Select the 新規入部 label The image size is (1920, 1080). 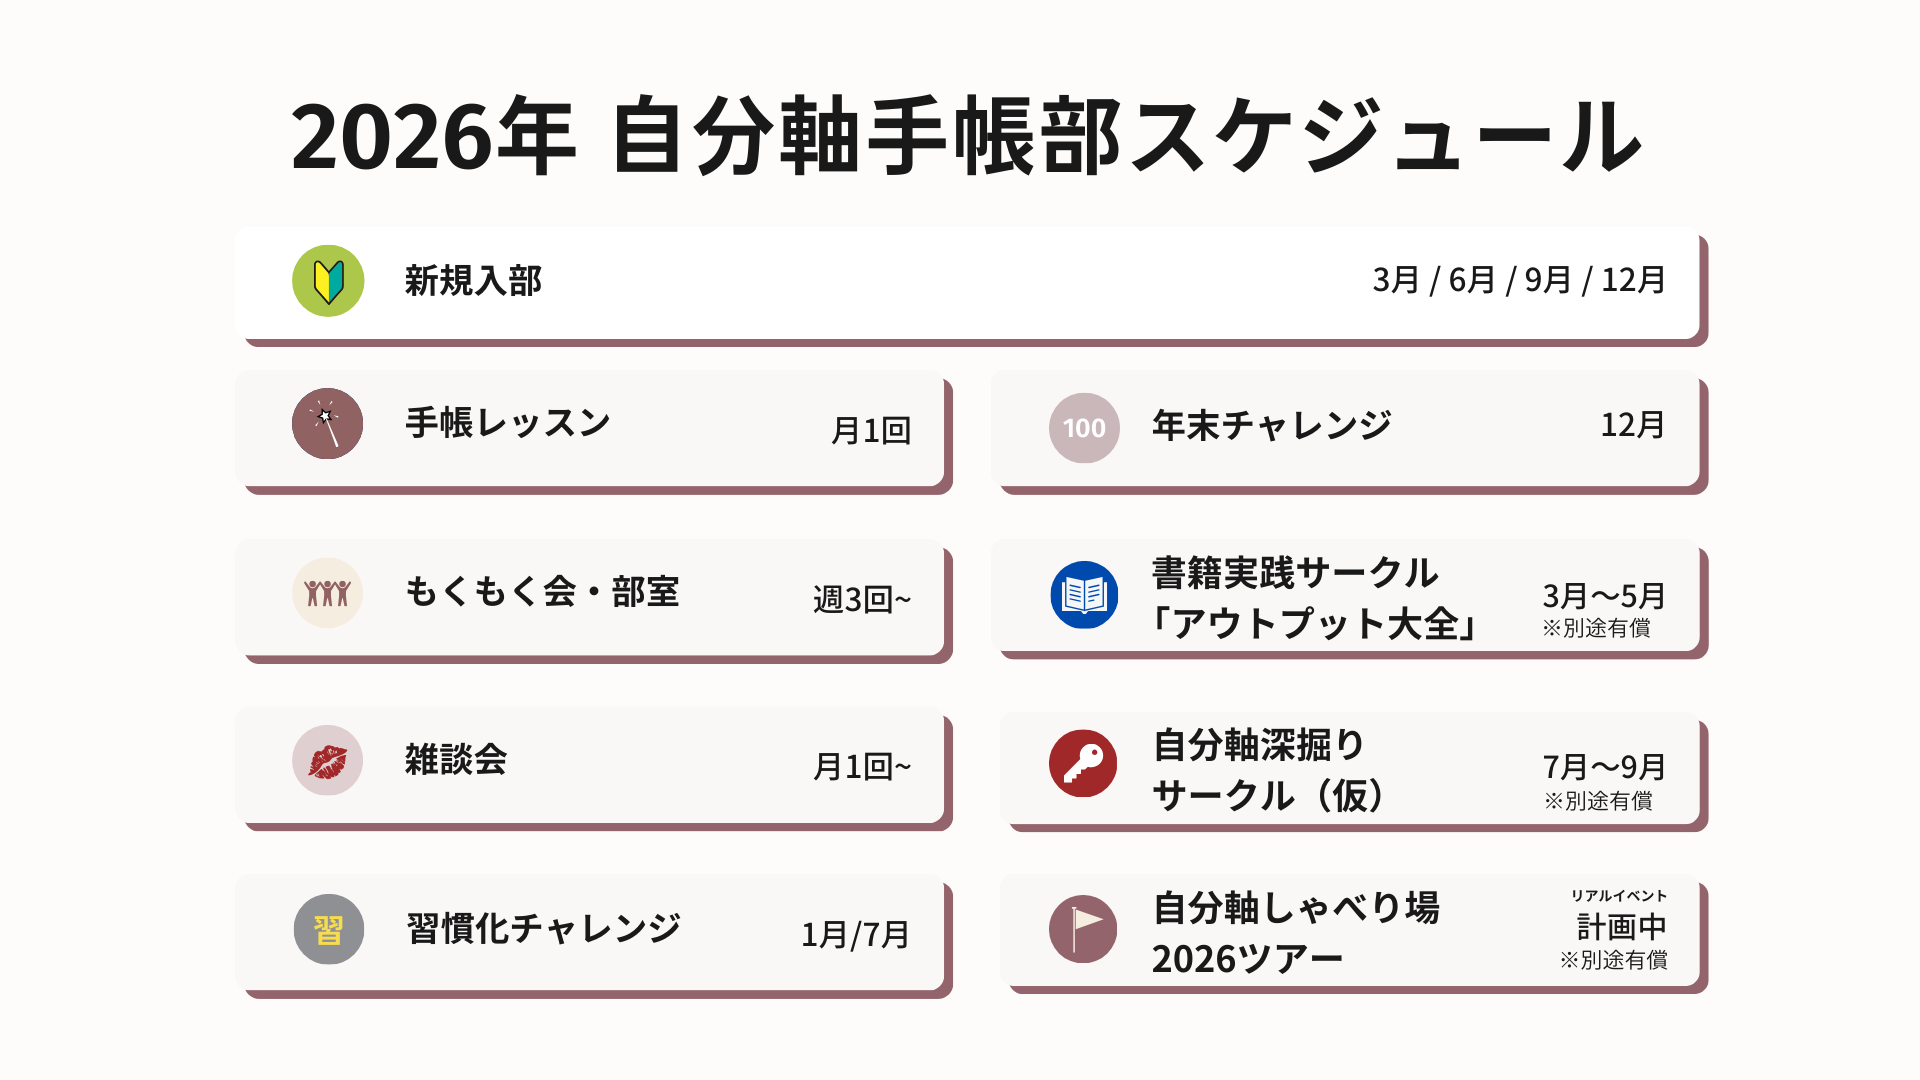(x=473, y=281)
